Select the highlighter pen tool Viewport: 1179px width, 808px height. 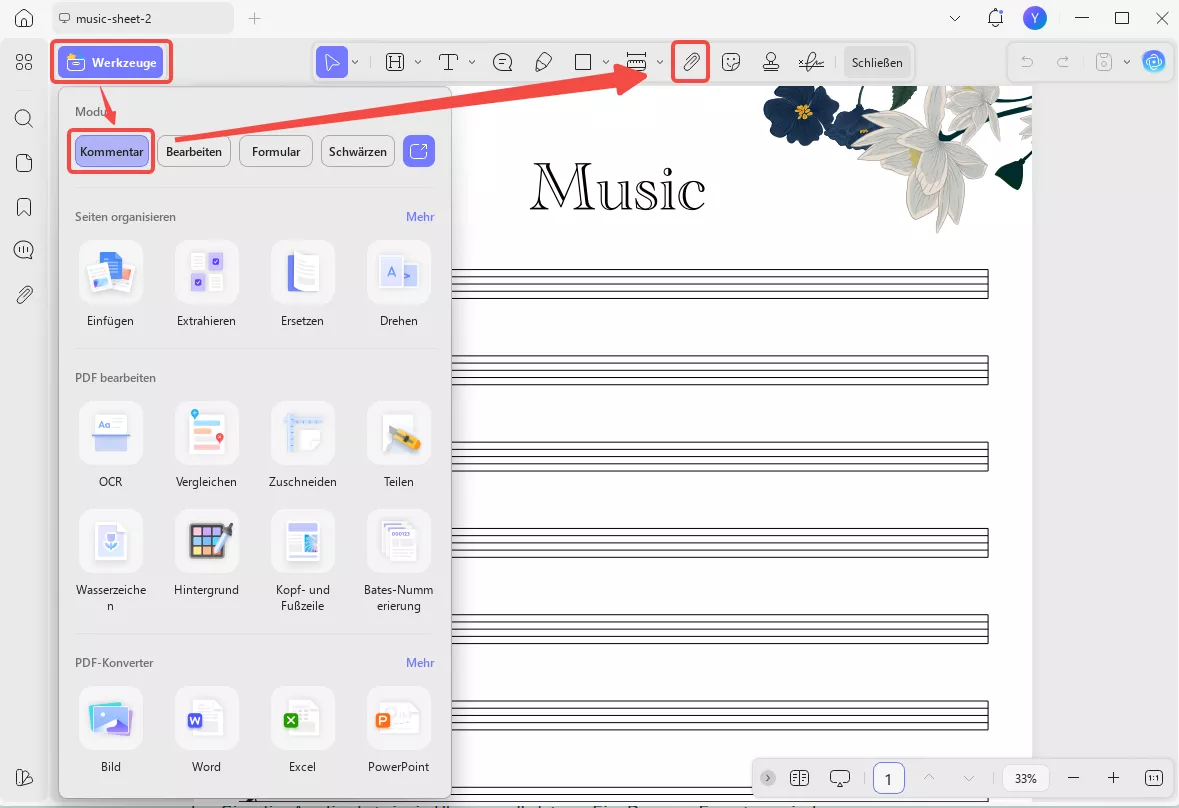[543, 61]
